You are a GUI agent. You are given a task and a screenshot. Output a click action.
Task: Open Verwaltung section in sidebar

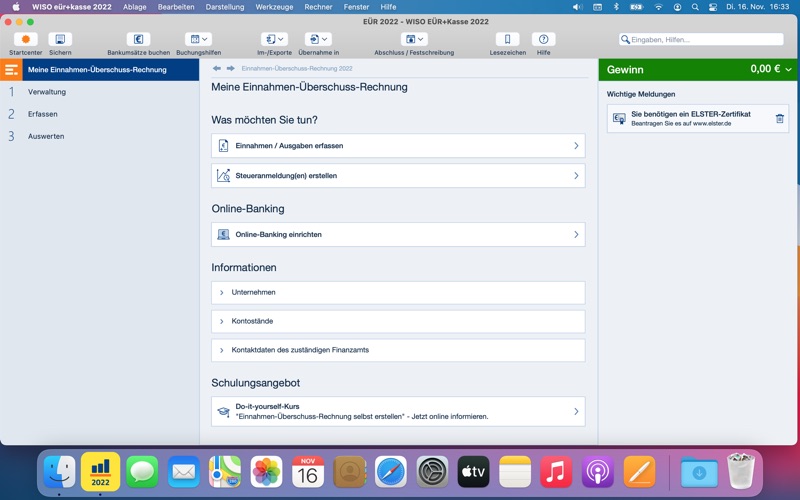click(47, 92)
